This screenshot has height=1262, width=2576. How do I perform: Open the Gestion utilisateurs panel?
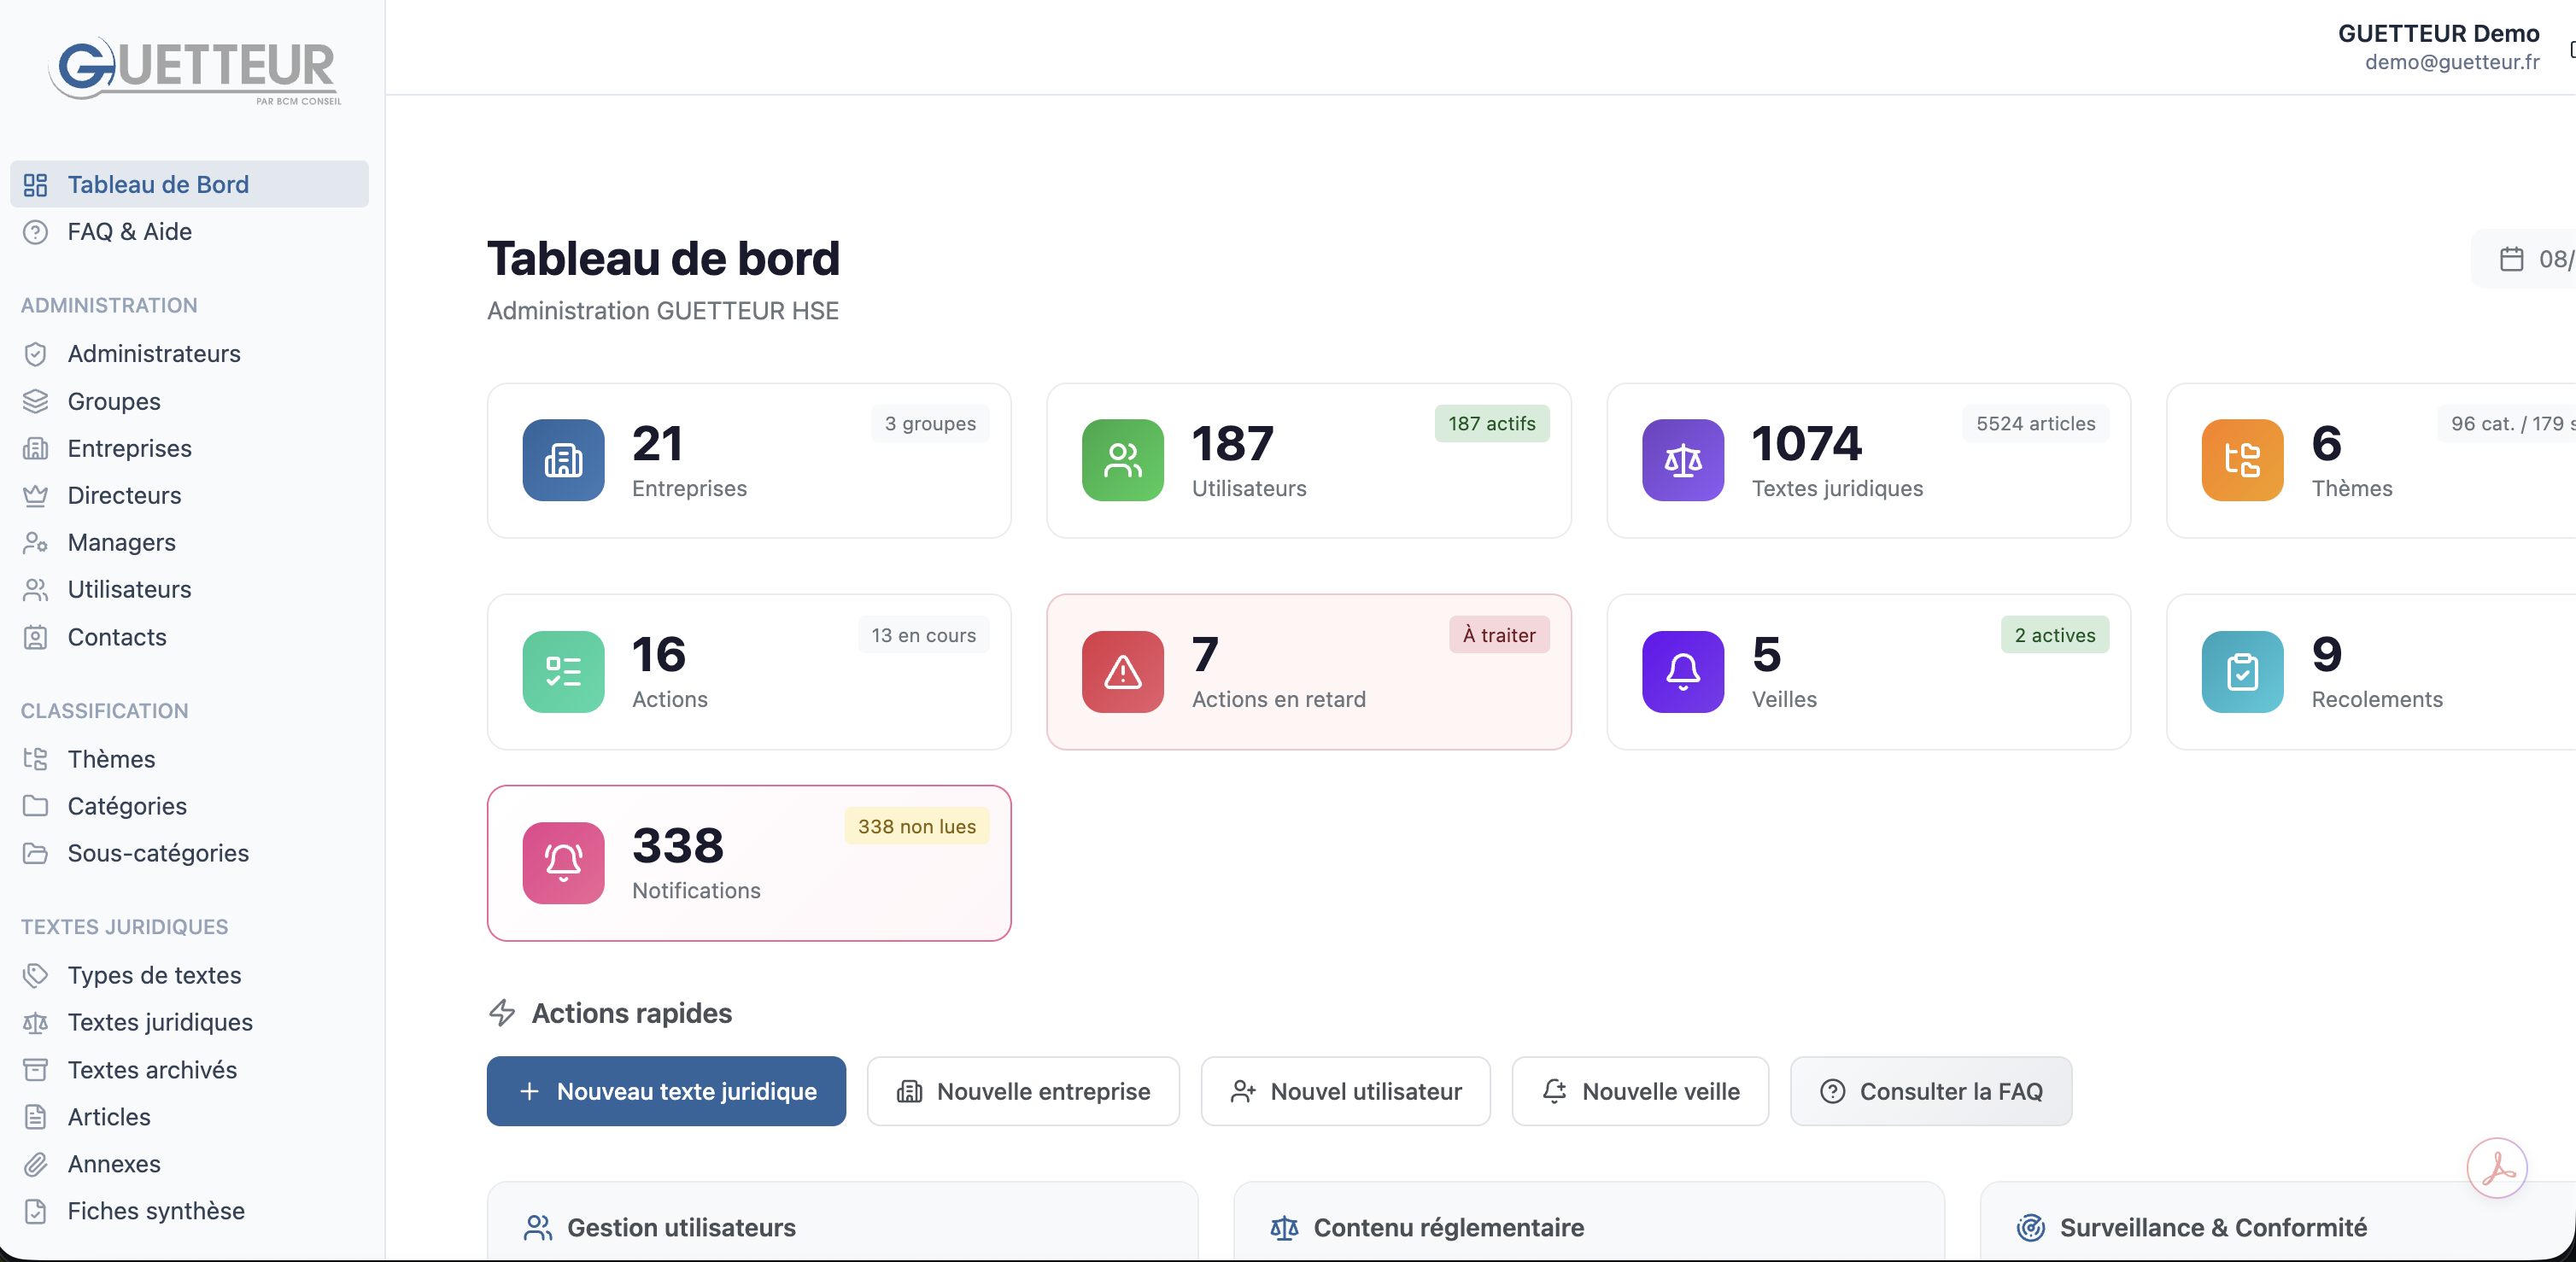point(842,1222)
